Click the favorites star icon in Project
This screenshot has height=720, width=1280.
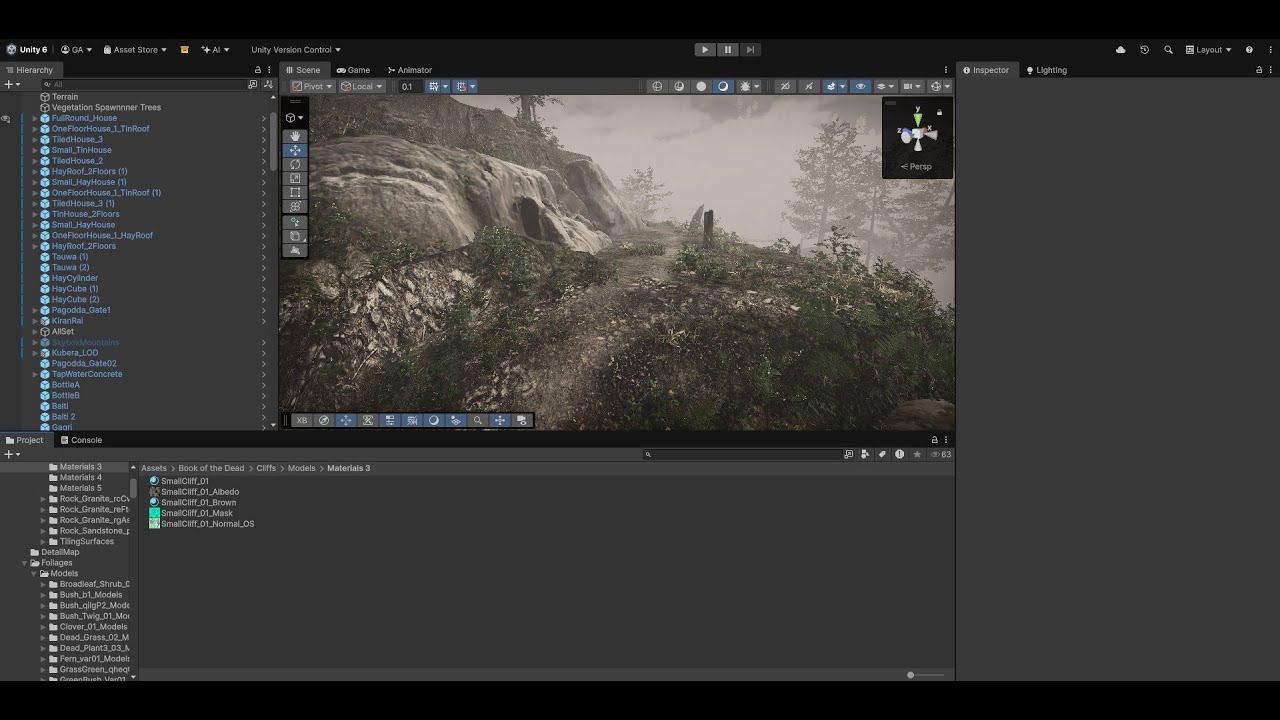[917, 454]
